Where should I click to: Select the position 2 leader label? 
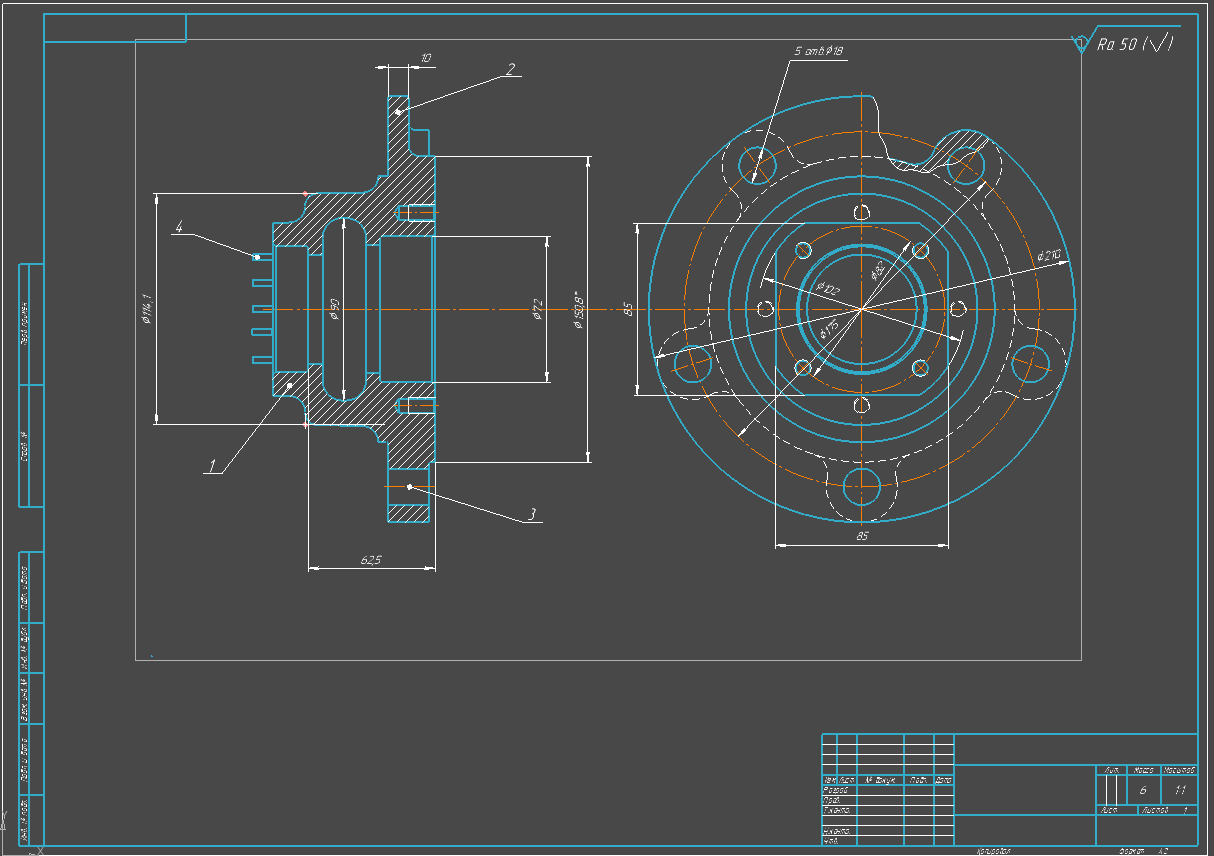coord(510,69)
